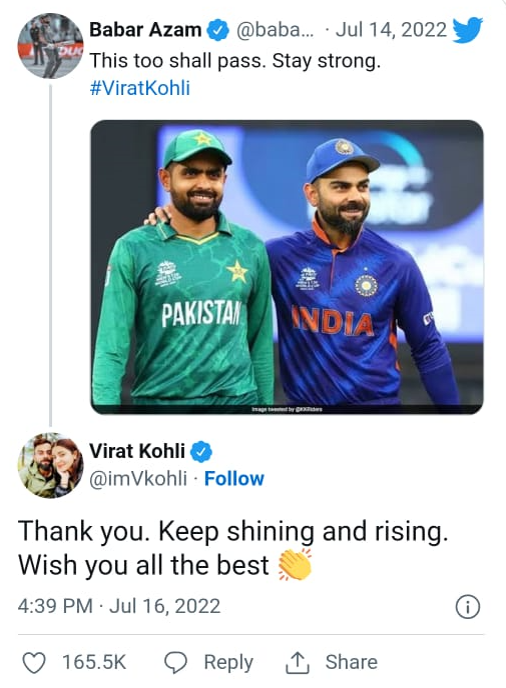
Task: Click the heart like icon
Action: coord(34,663)
